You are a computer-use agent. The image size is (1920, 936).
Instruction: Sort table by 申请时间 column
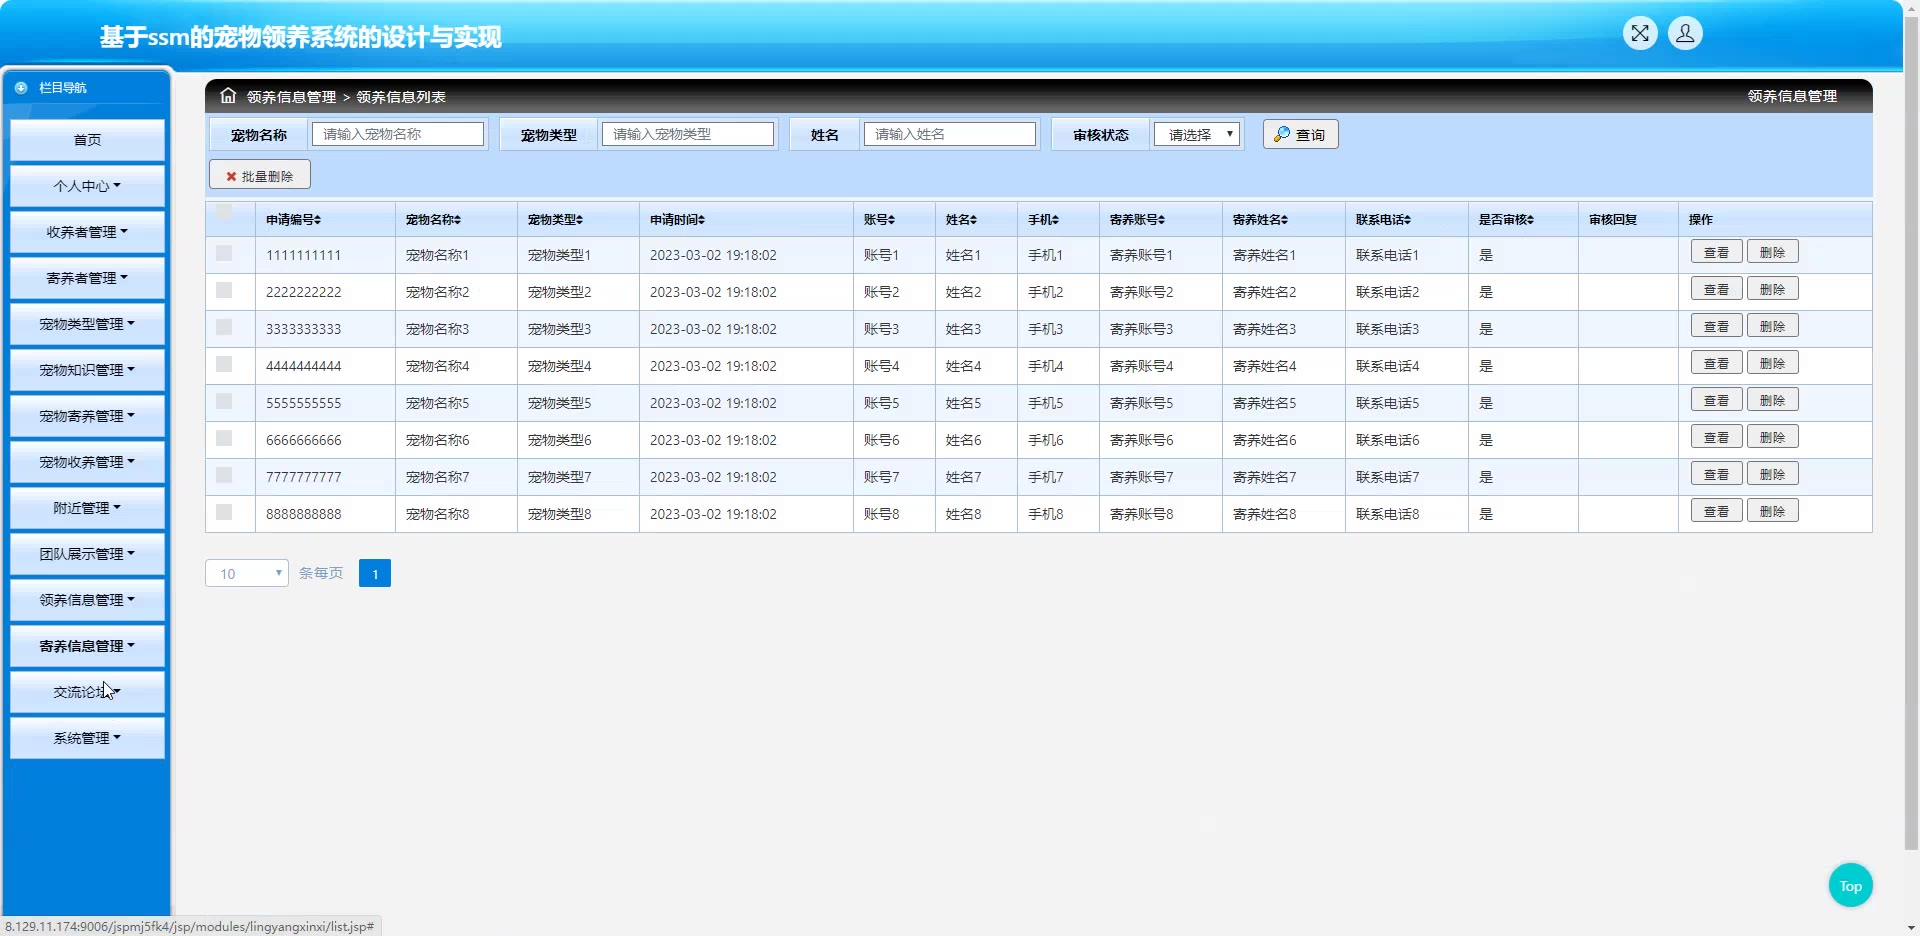[677, 220]
